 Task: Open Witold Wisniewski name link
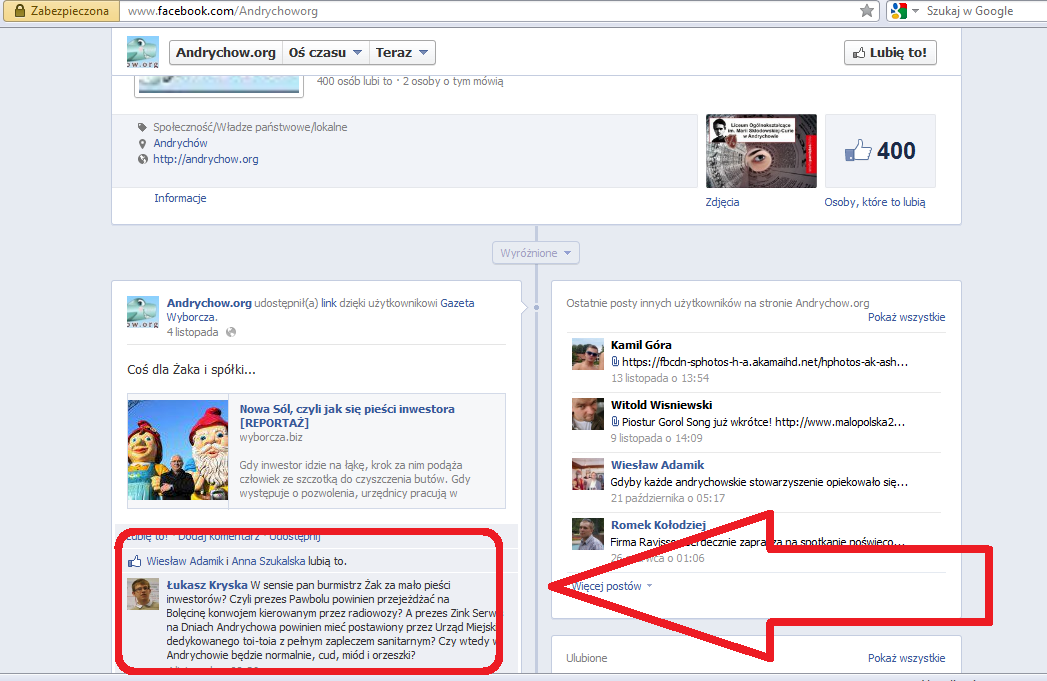pyautogui.click(x=661, y=405)
